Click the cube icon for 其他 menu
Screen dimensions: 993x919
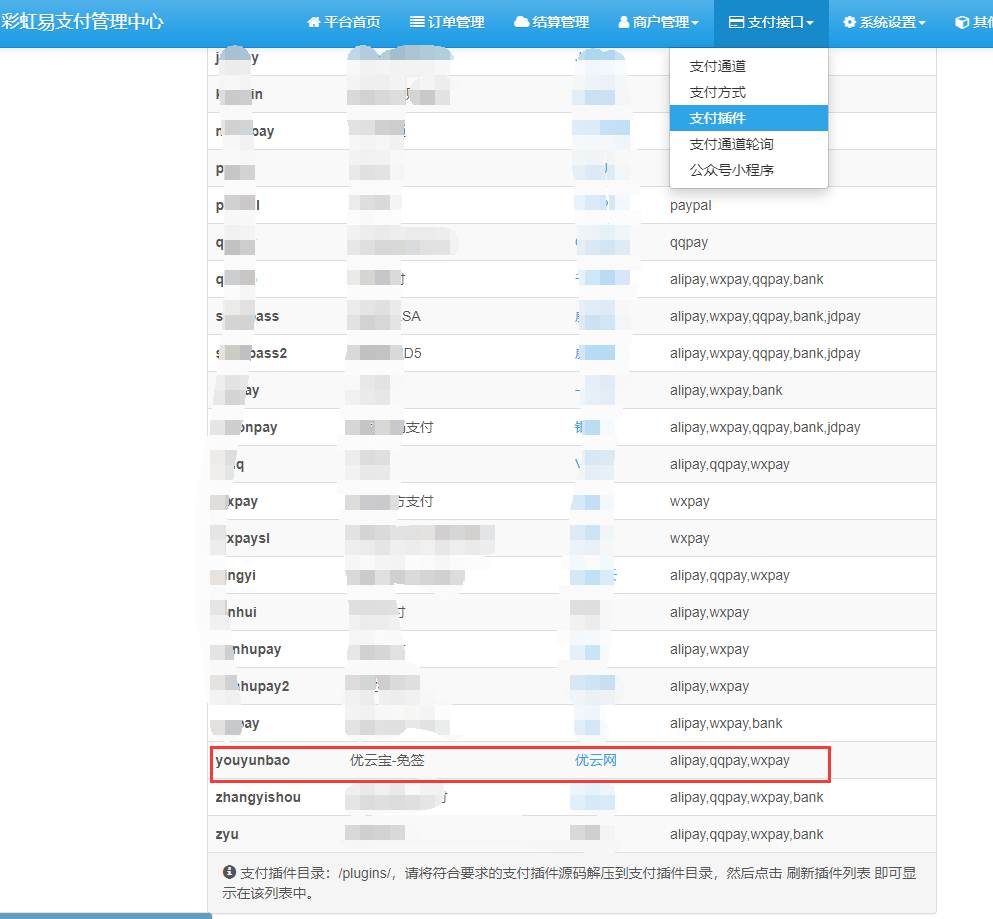tap(961, 22)
